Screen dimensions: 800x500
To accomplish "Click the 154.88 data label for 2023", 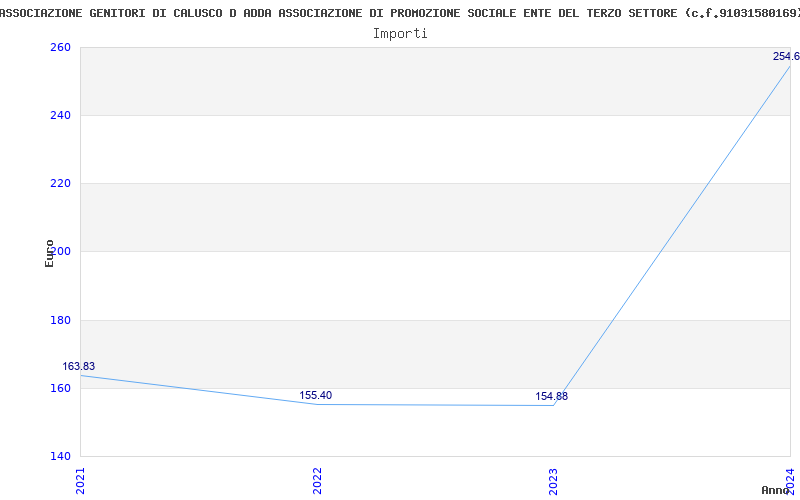I will tap(552, 396).
